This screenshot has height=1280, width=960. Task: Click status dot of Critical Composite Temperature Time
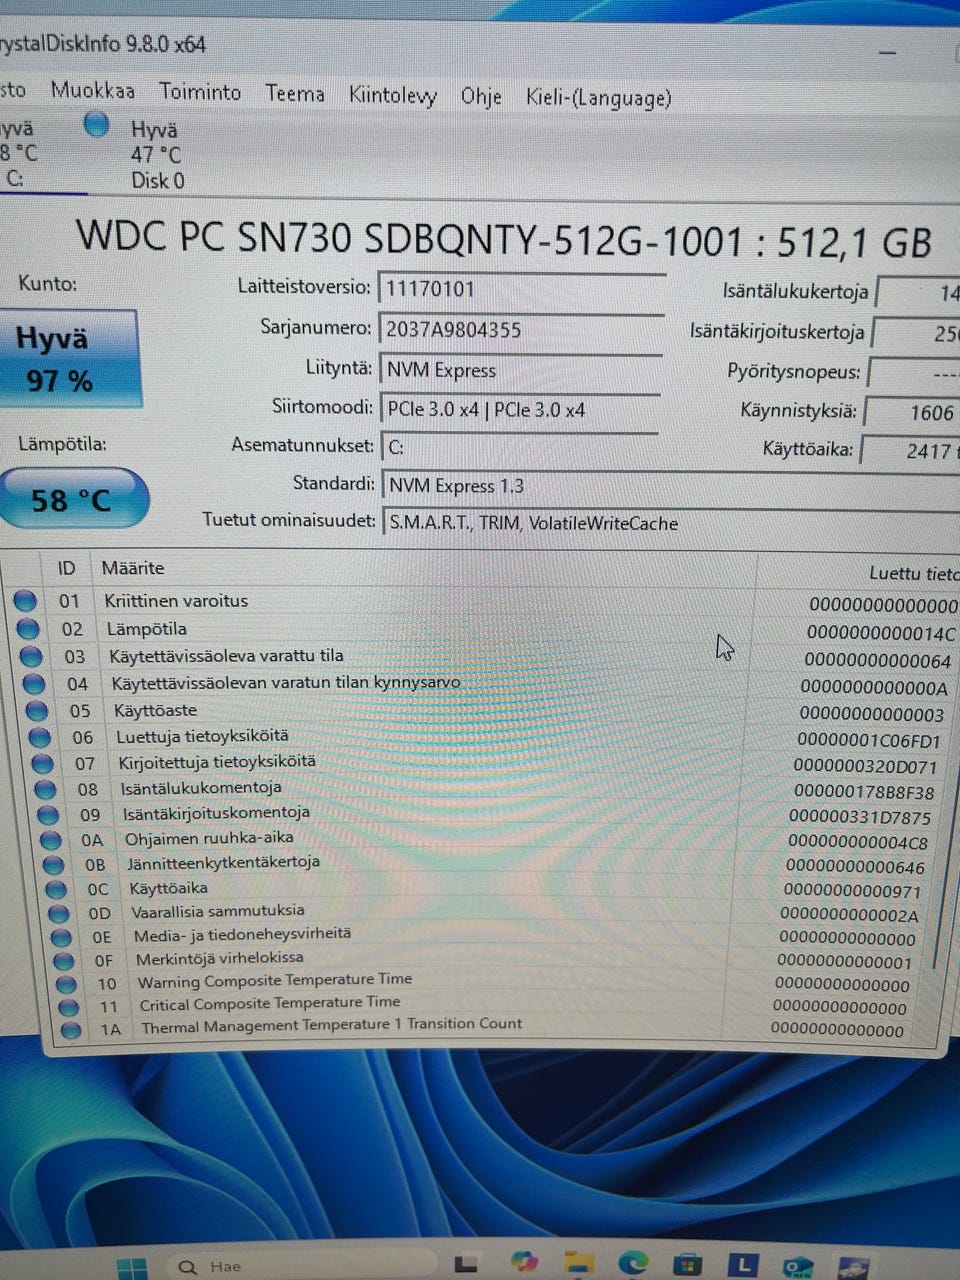68,1007
